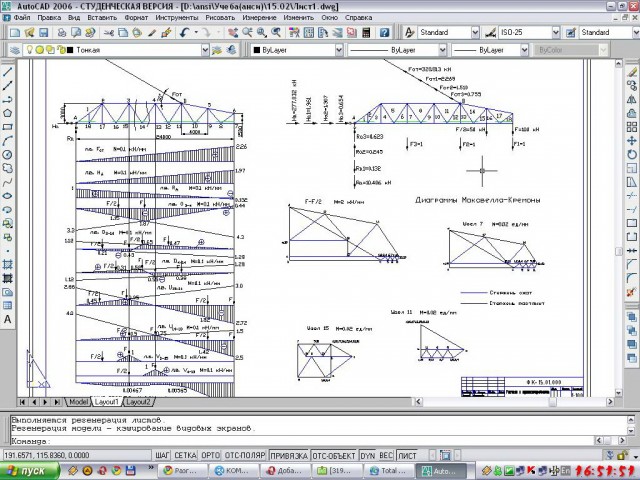
Task: Click the Layer Previous icon
Action: pyautogui.click(x=231, y=50)
